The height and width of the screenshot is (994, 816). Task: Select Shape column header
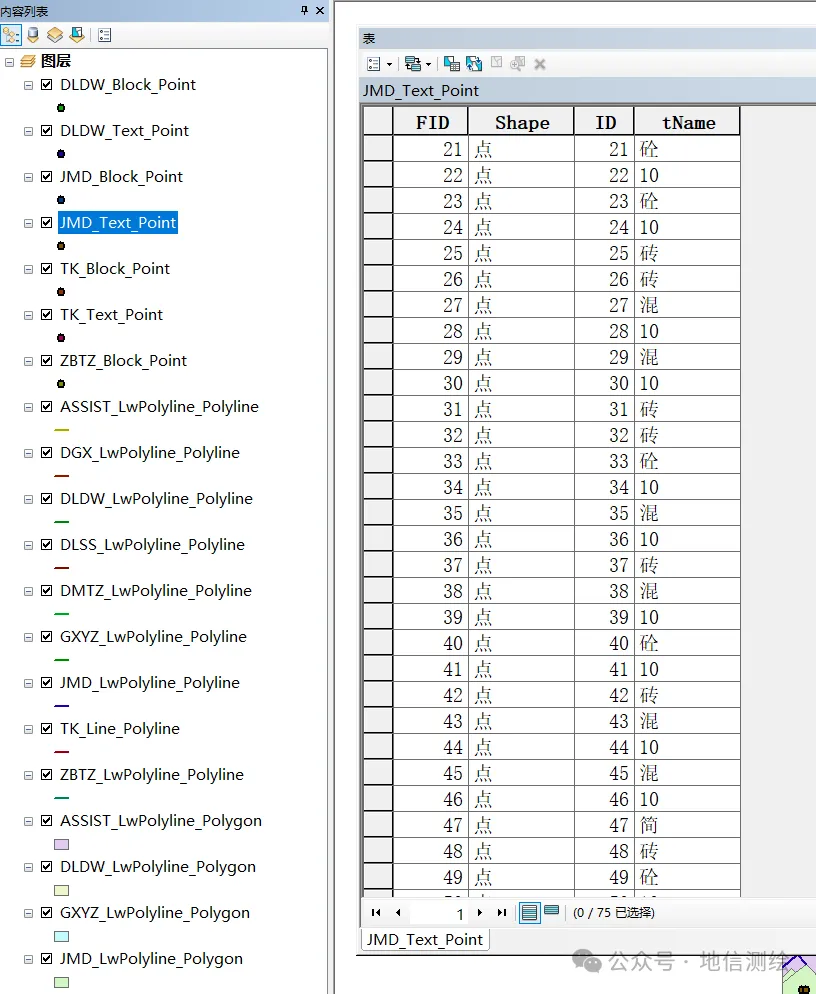[522, 122]
